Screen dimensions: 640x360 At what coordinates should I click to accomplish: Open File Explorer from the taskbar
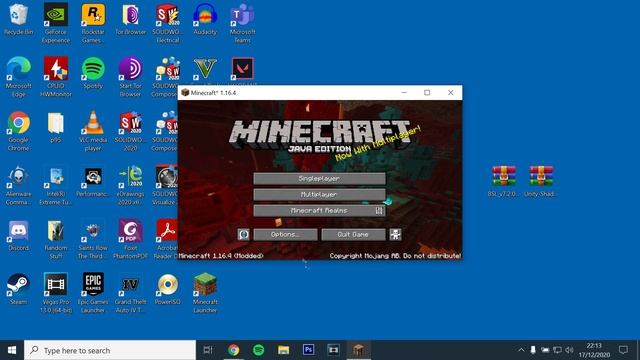pos(284,350)
